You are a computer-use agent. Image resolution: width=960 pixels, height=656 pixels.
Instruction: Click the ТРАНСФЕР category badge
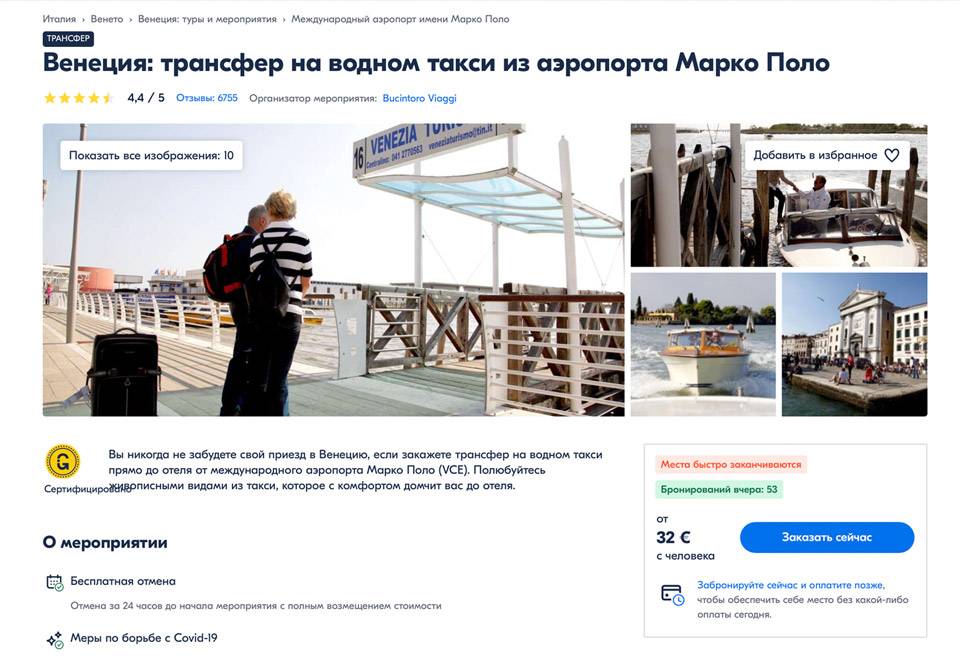click(68, 39)
